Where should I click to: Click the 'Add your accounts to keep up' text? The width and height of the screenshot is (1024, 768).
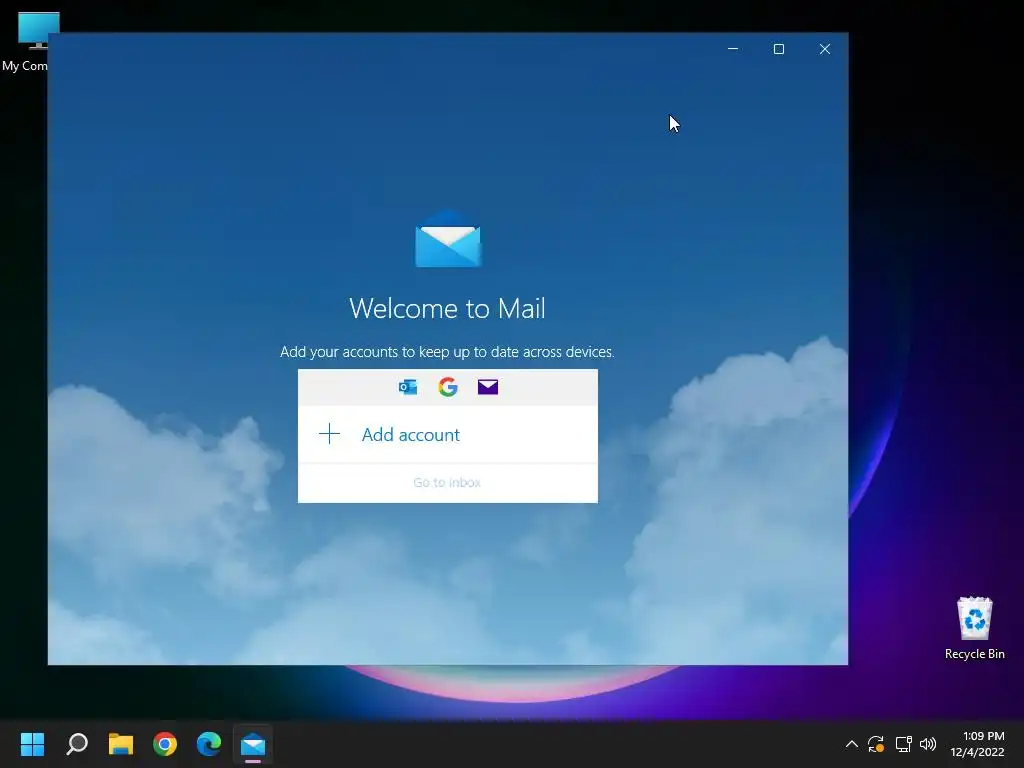pos(447,351)
